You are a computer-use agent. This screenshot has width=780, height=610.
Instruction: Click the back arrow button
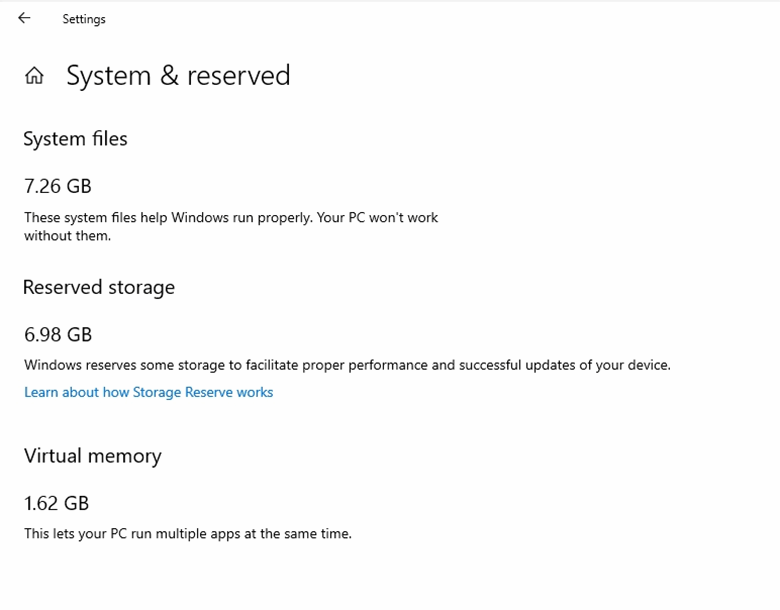24,18
